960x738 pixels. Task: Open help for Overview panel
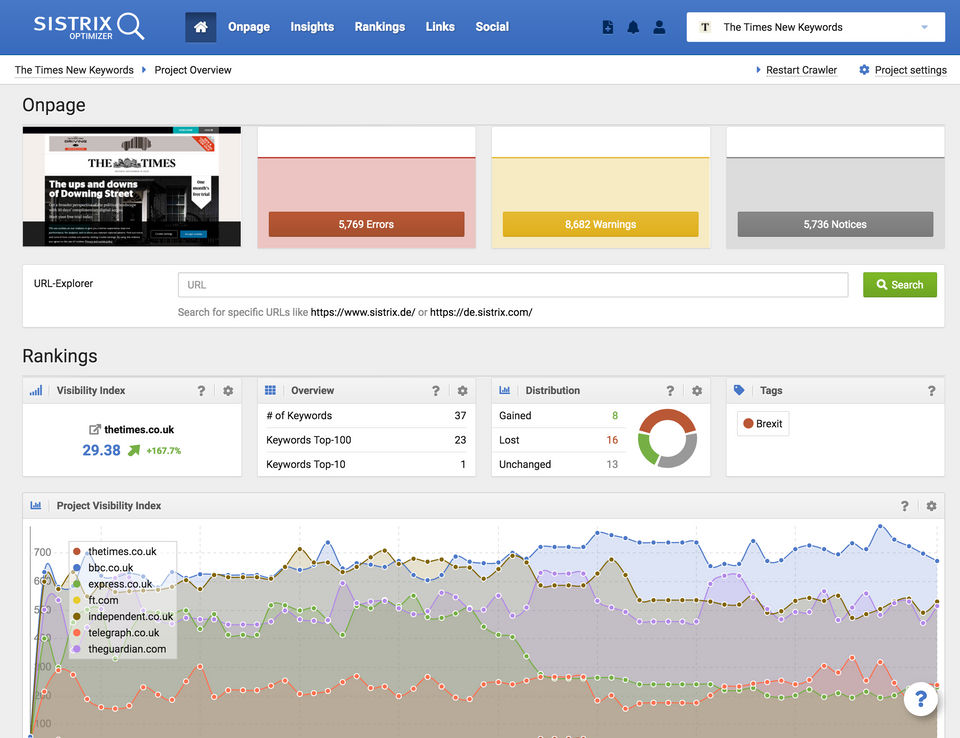click(x=436, y=391)
